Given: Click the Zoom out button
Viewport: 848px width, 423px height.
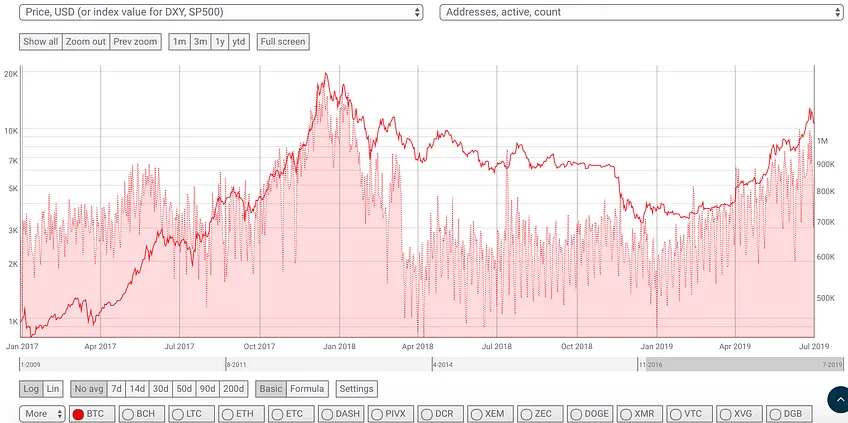Looking at the screenshot, I should pos(86,42).
